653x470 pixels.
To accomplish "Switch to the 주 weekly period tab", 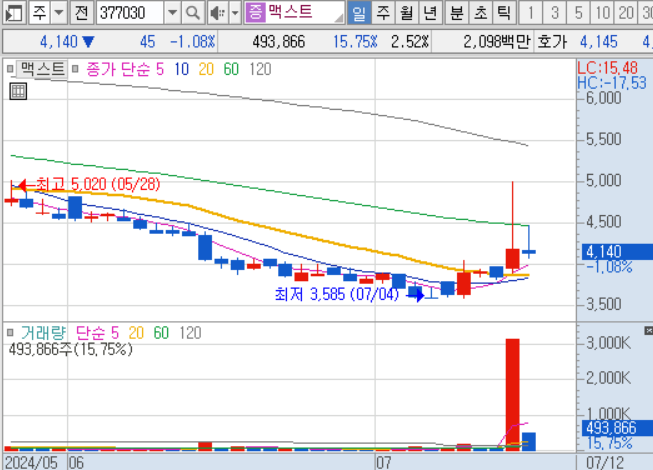I will pos(383,12).
